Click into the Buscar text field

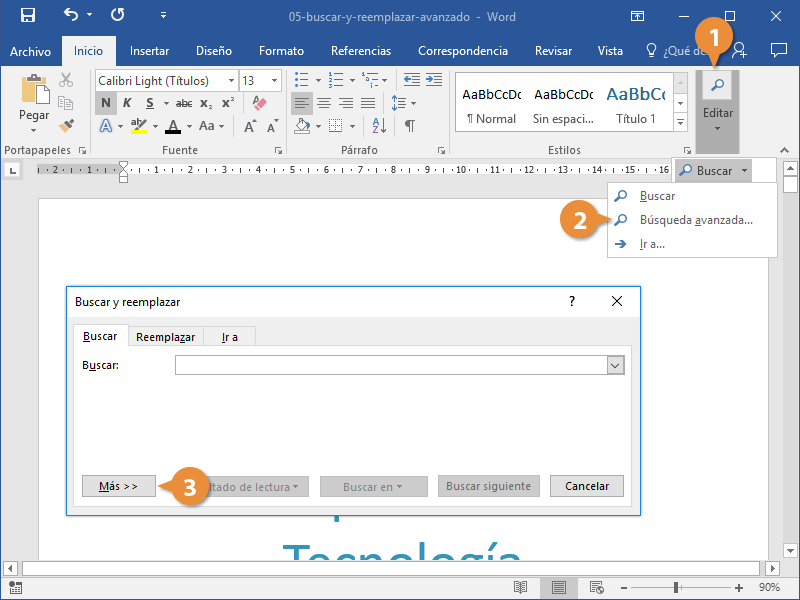tap(390, 366)
